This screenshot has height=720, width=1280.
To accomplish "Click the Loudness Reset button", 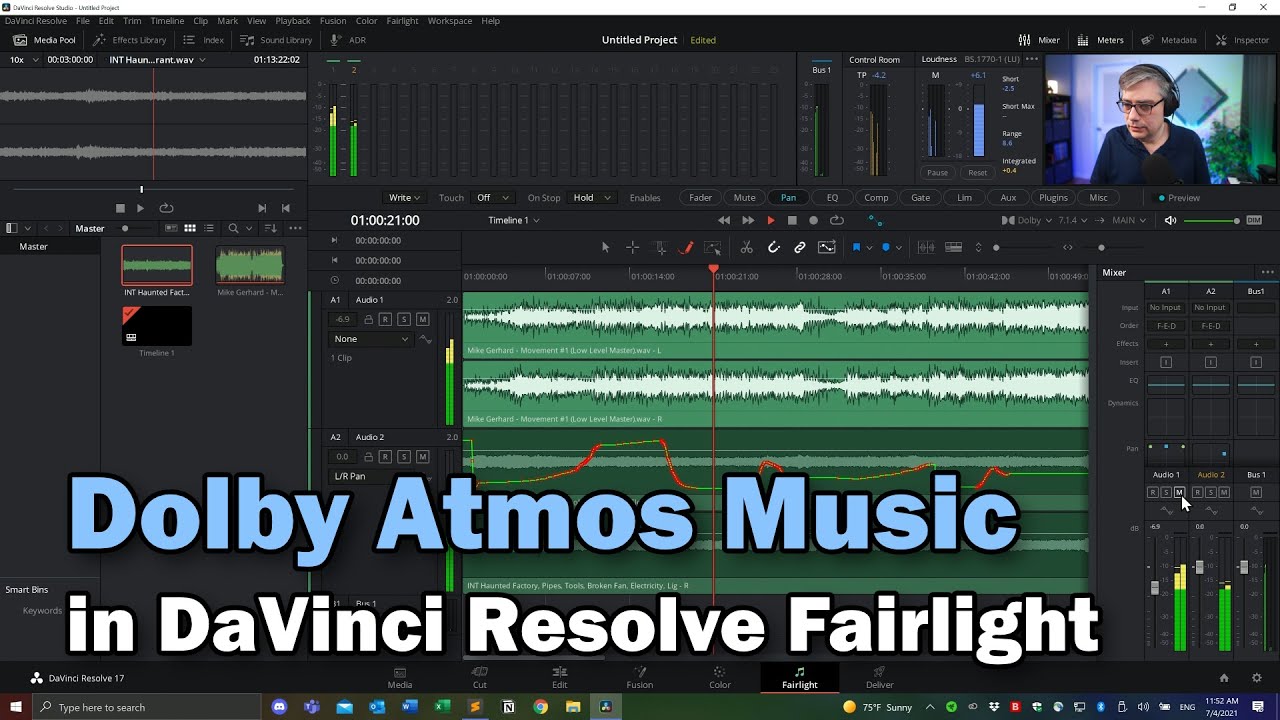I will click(x=977, y=172).
